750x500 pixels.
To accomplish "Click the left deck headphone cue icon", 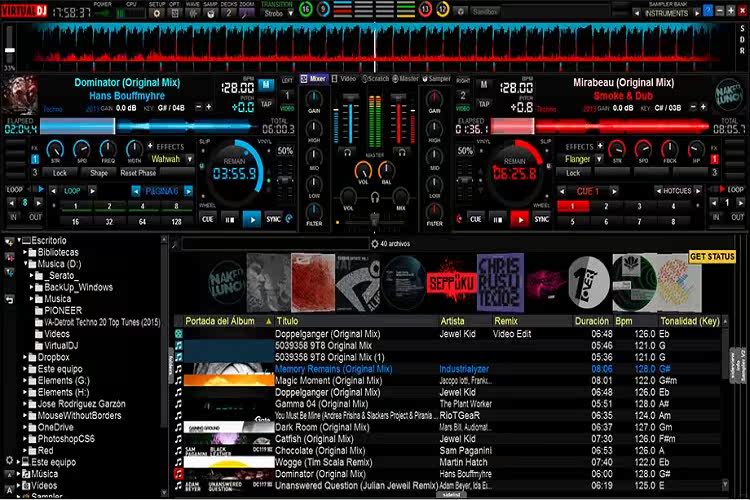I will (x=348, y=152).
